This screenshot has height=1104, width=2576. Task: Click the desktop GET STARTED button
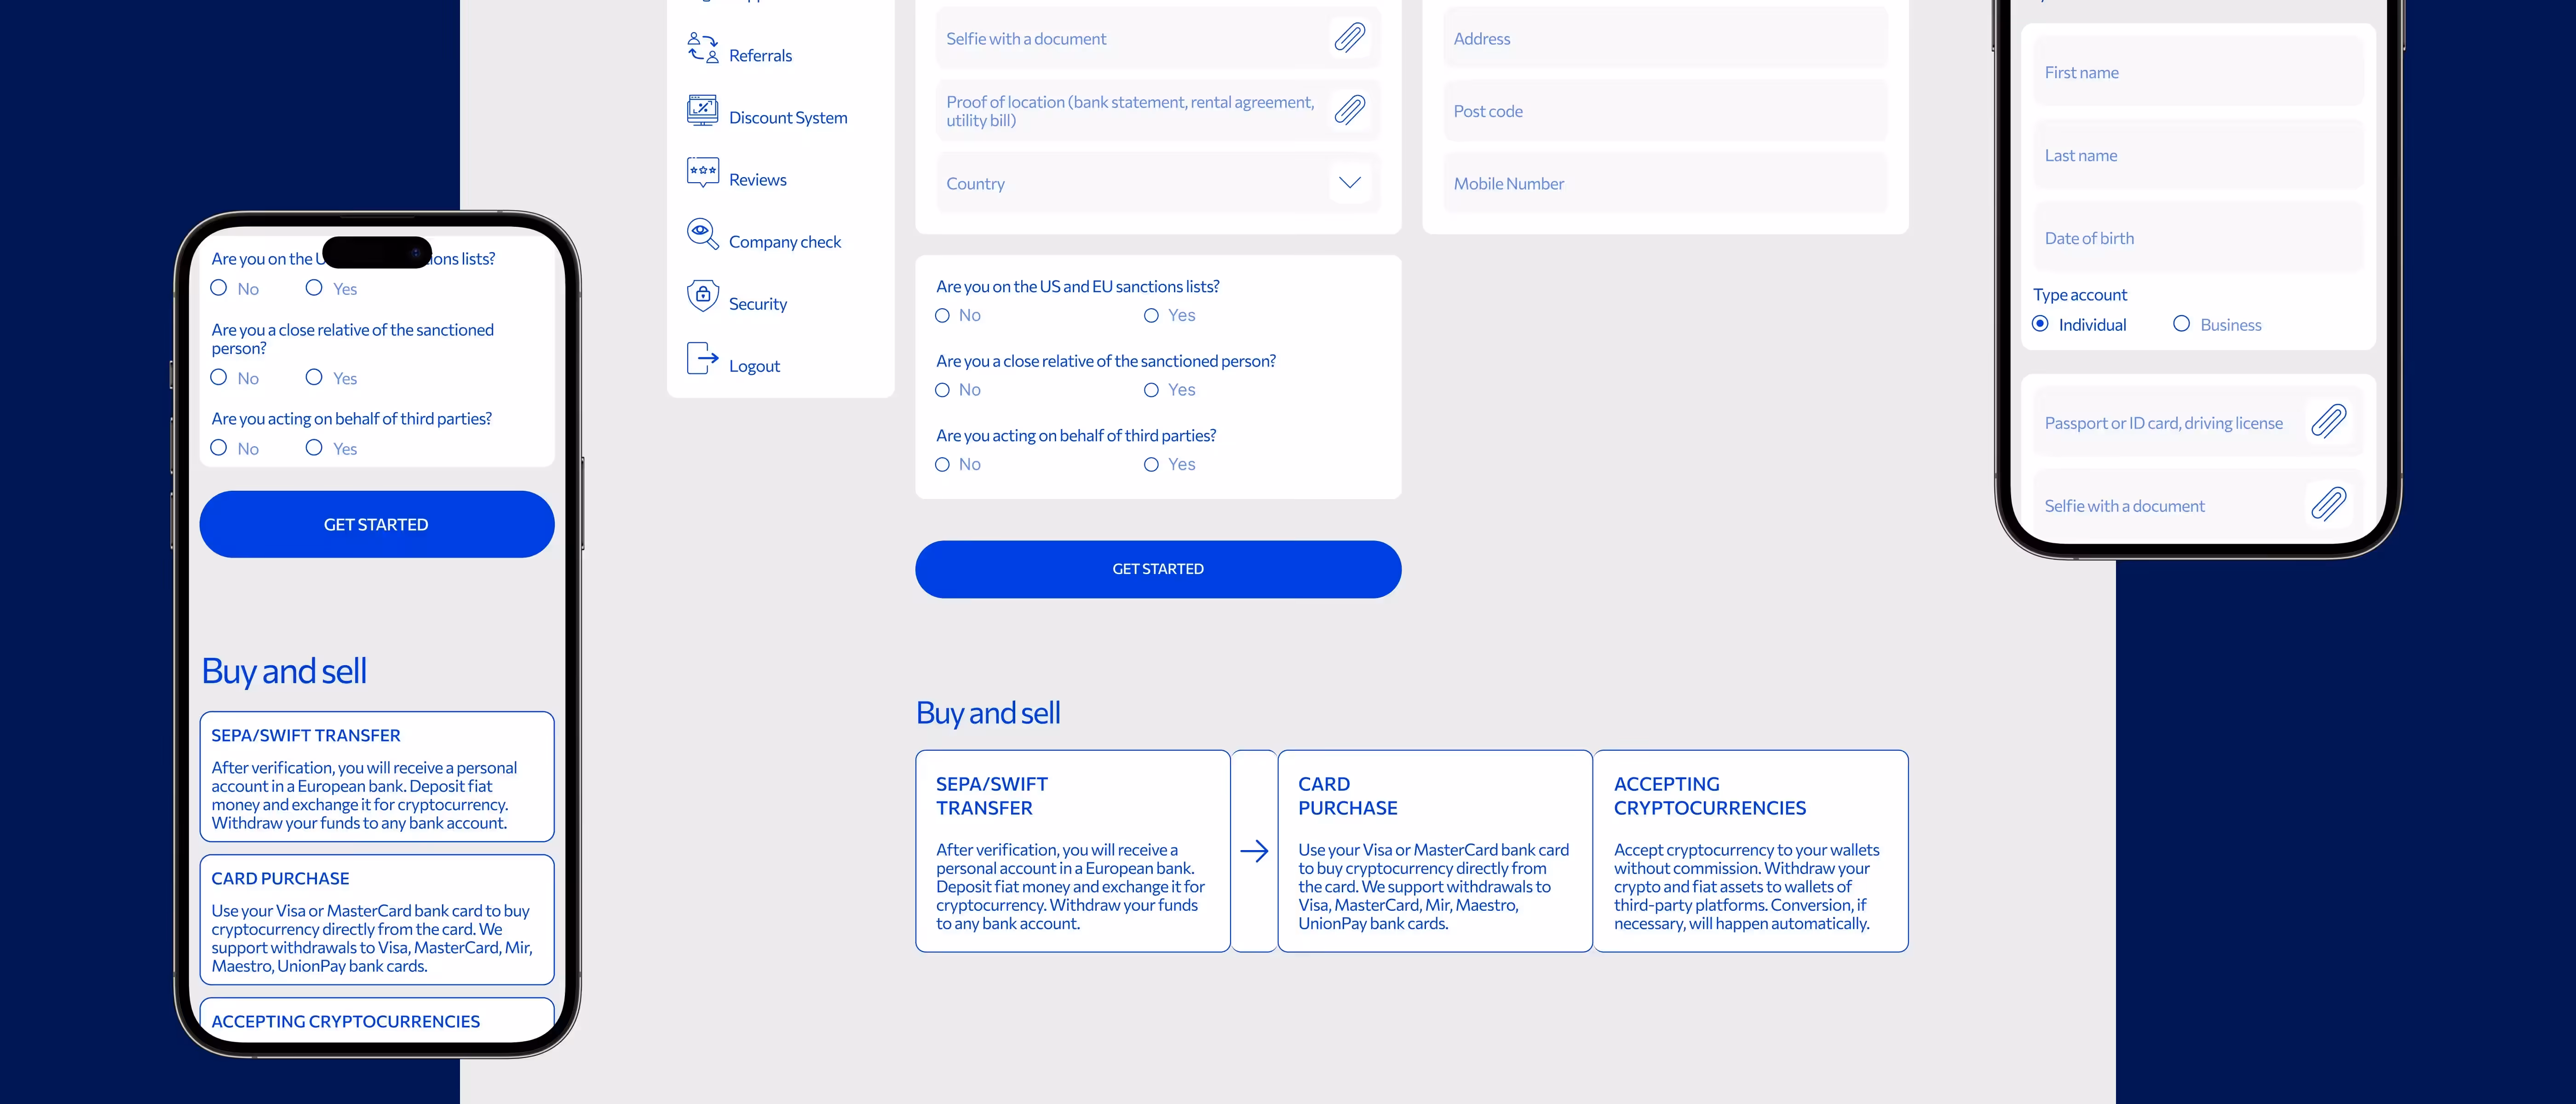tap(1158, 569)
